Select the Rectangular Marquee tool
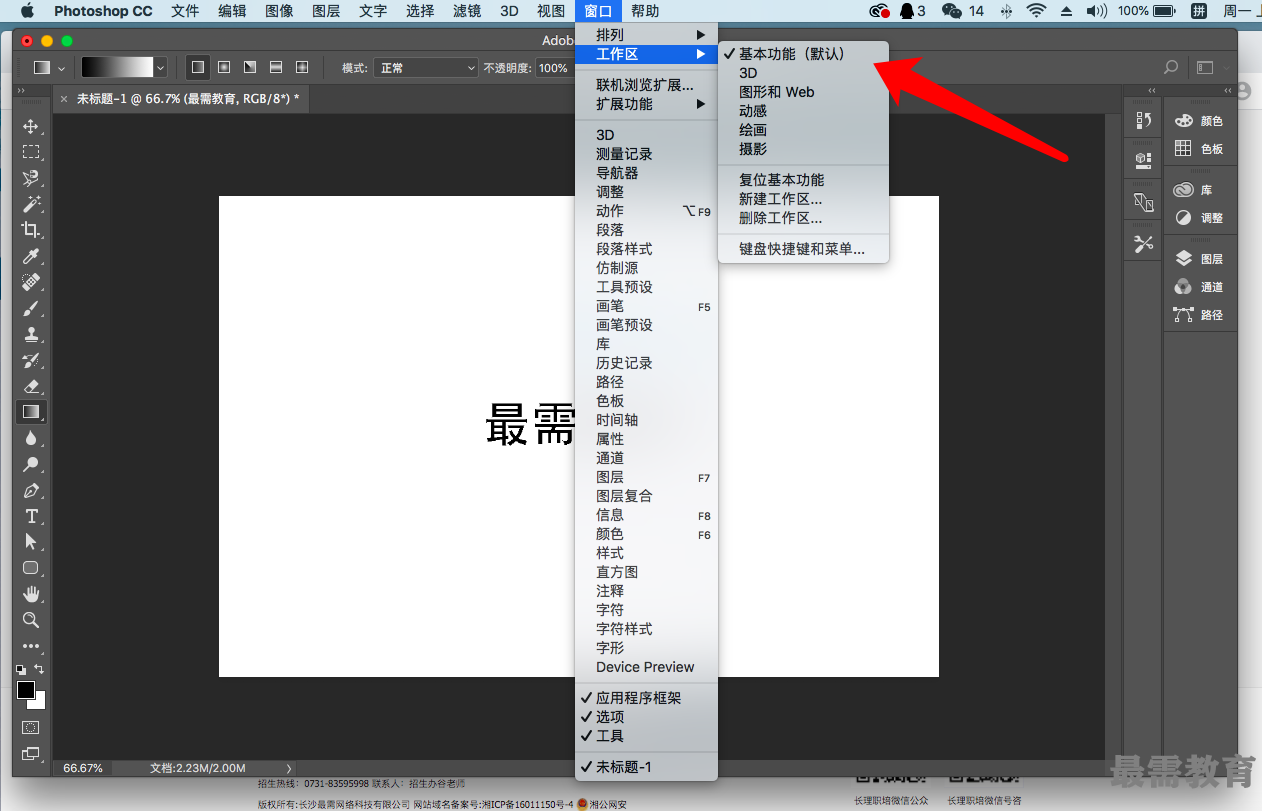This screenshot has height=811, width=1262. click(31, 152)
